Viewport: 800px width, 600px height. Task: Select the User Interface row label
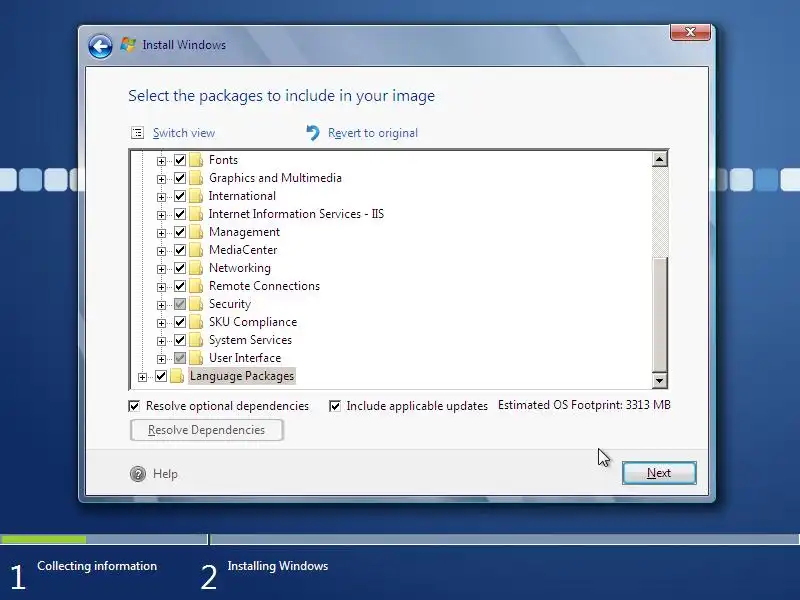[x=245, y=358]
